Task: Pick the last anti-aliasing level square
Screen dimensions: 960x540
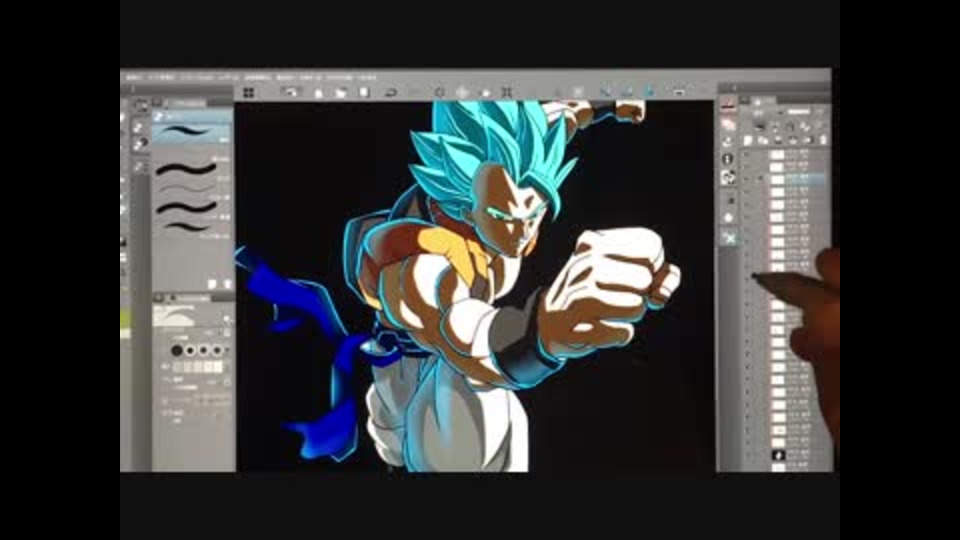Action: (217, 367)
